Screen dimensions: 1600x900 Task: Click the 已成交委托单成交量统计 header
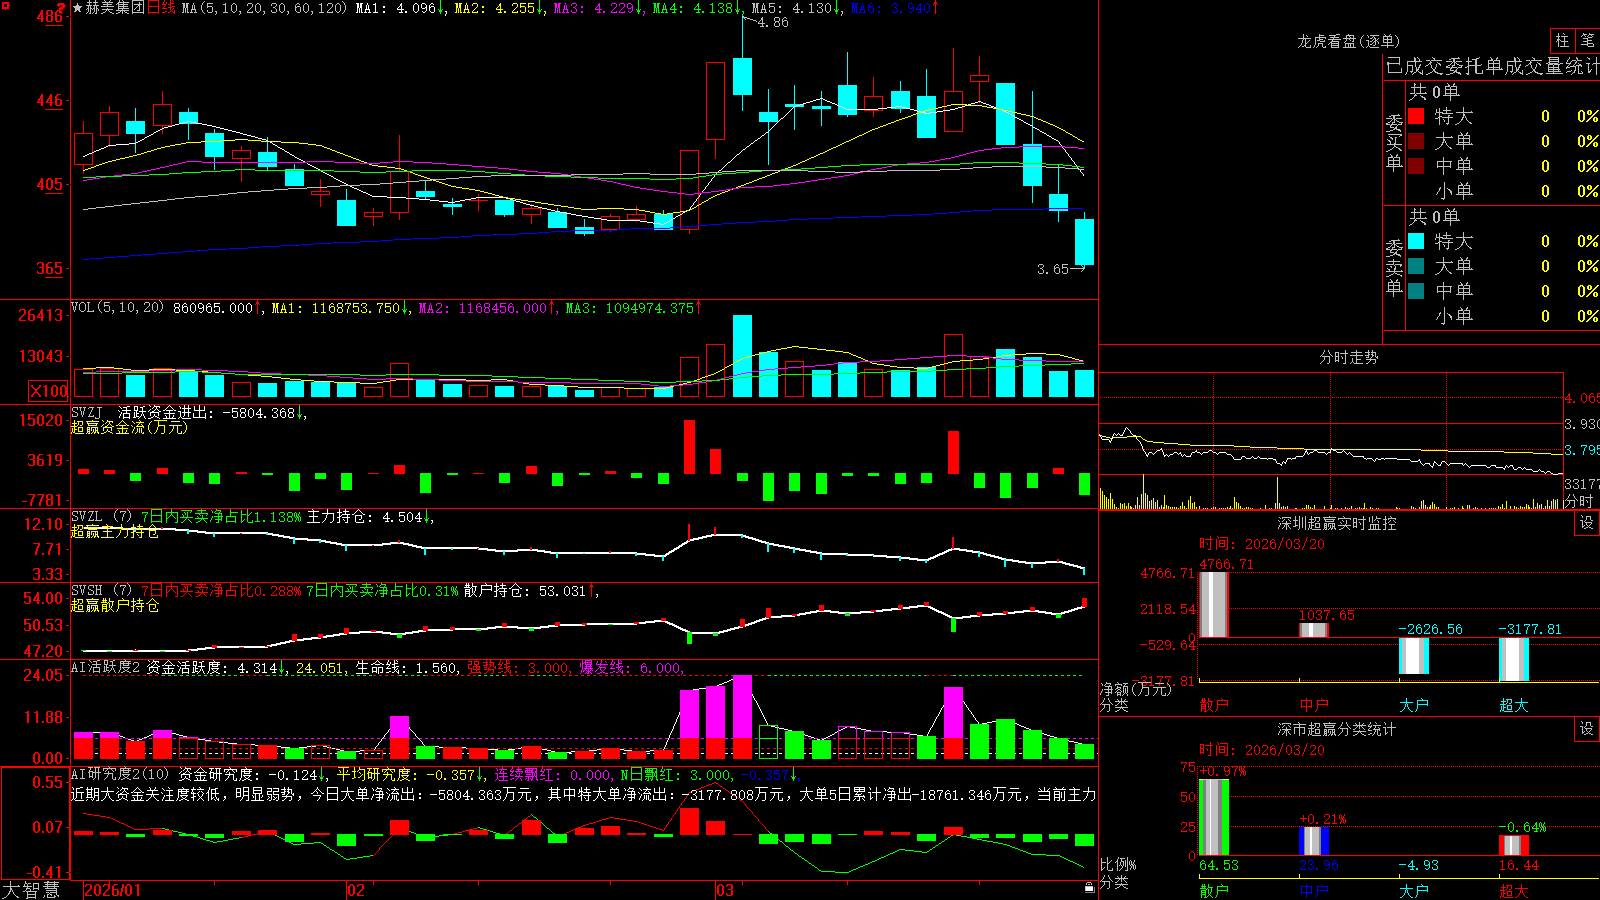point(1492,66)
